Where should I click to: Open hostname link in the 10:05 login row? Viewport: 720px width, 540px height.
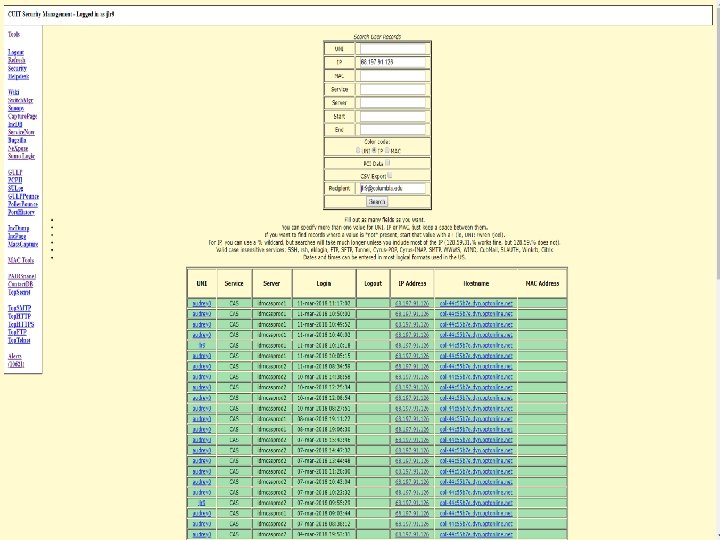pos(476,356)
